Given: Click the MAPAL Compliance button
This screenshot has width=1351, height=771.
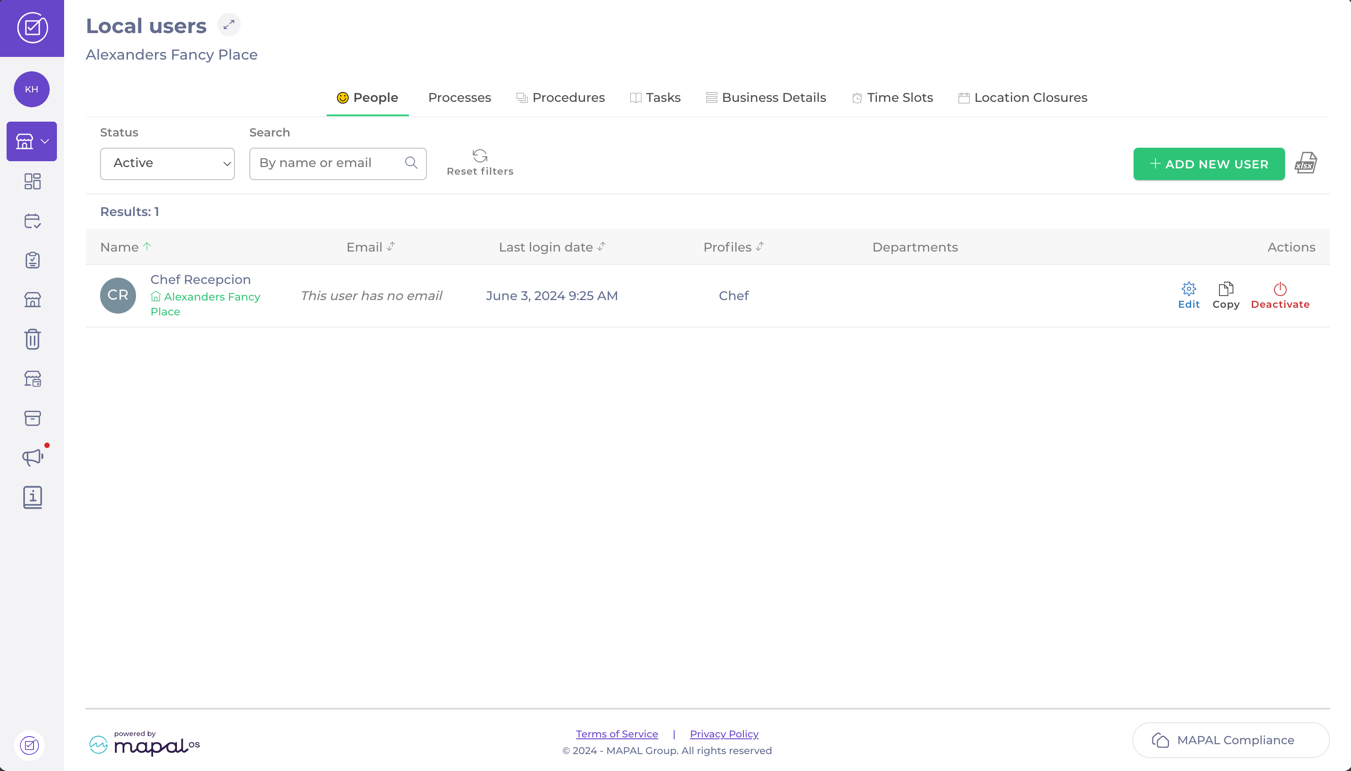Looking at the screenshot, I should (1231, 740).
